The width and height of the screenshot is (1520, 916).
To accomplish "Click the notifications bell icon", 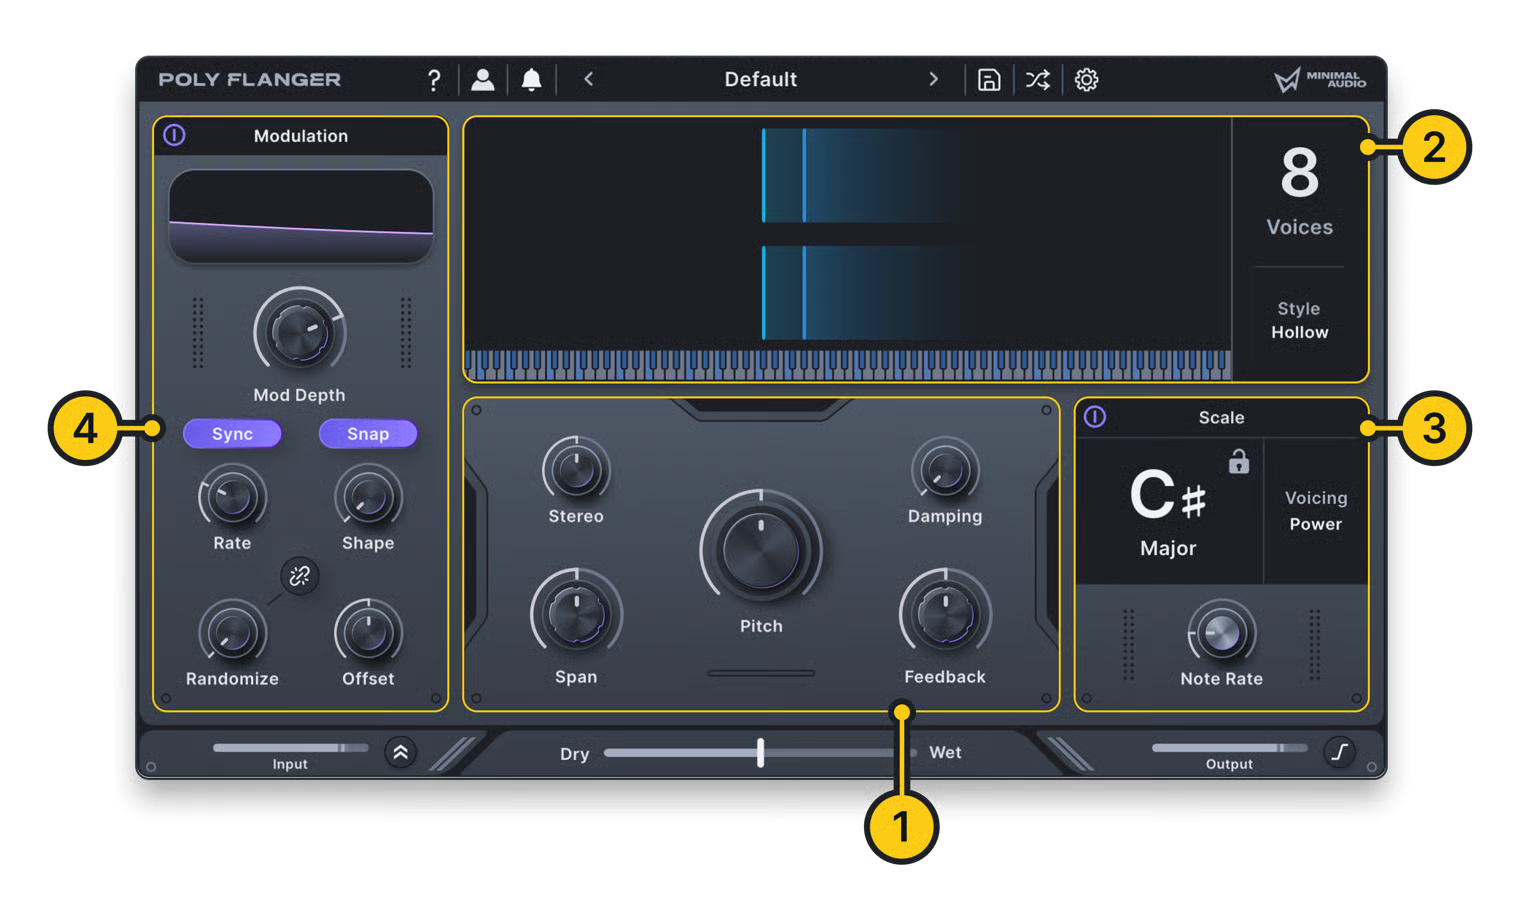I will point(531,80).
